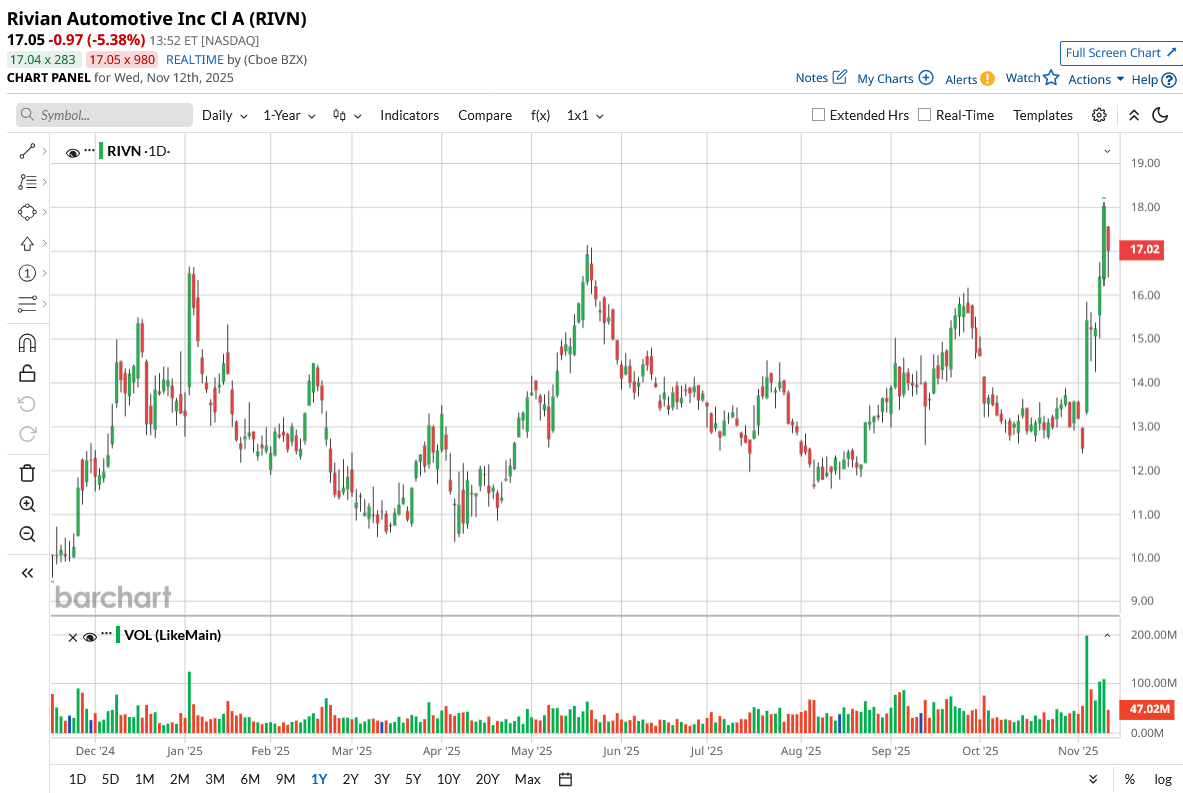
Task: Click the RIVN green color swatch
Action: click(101, 149)
